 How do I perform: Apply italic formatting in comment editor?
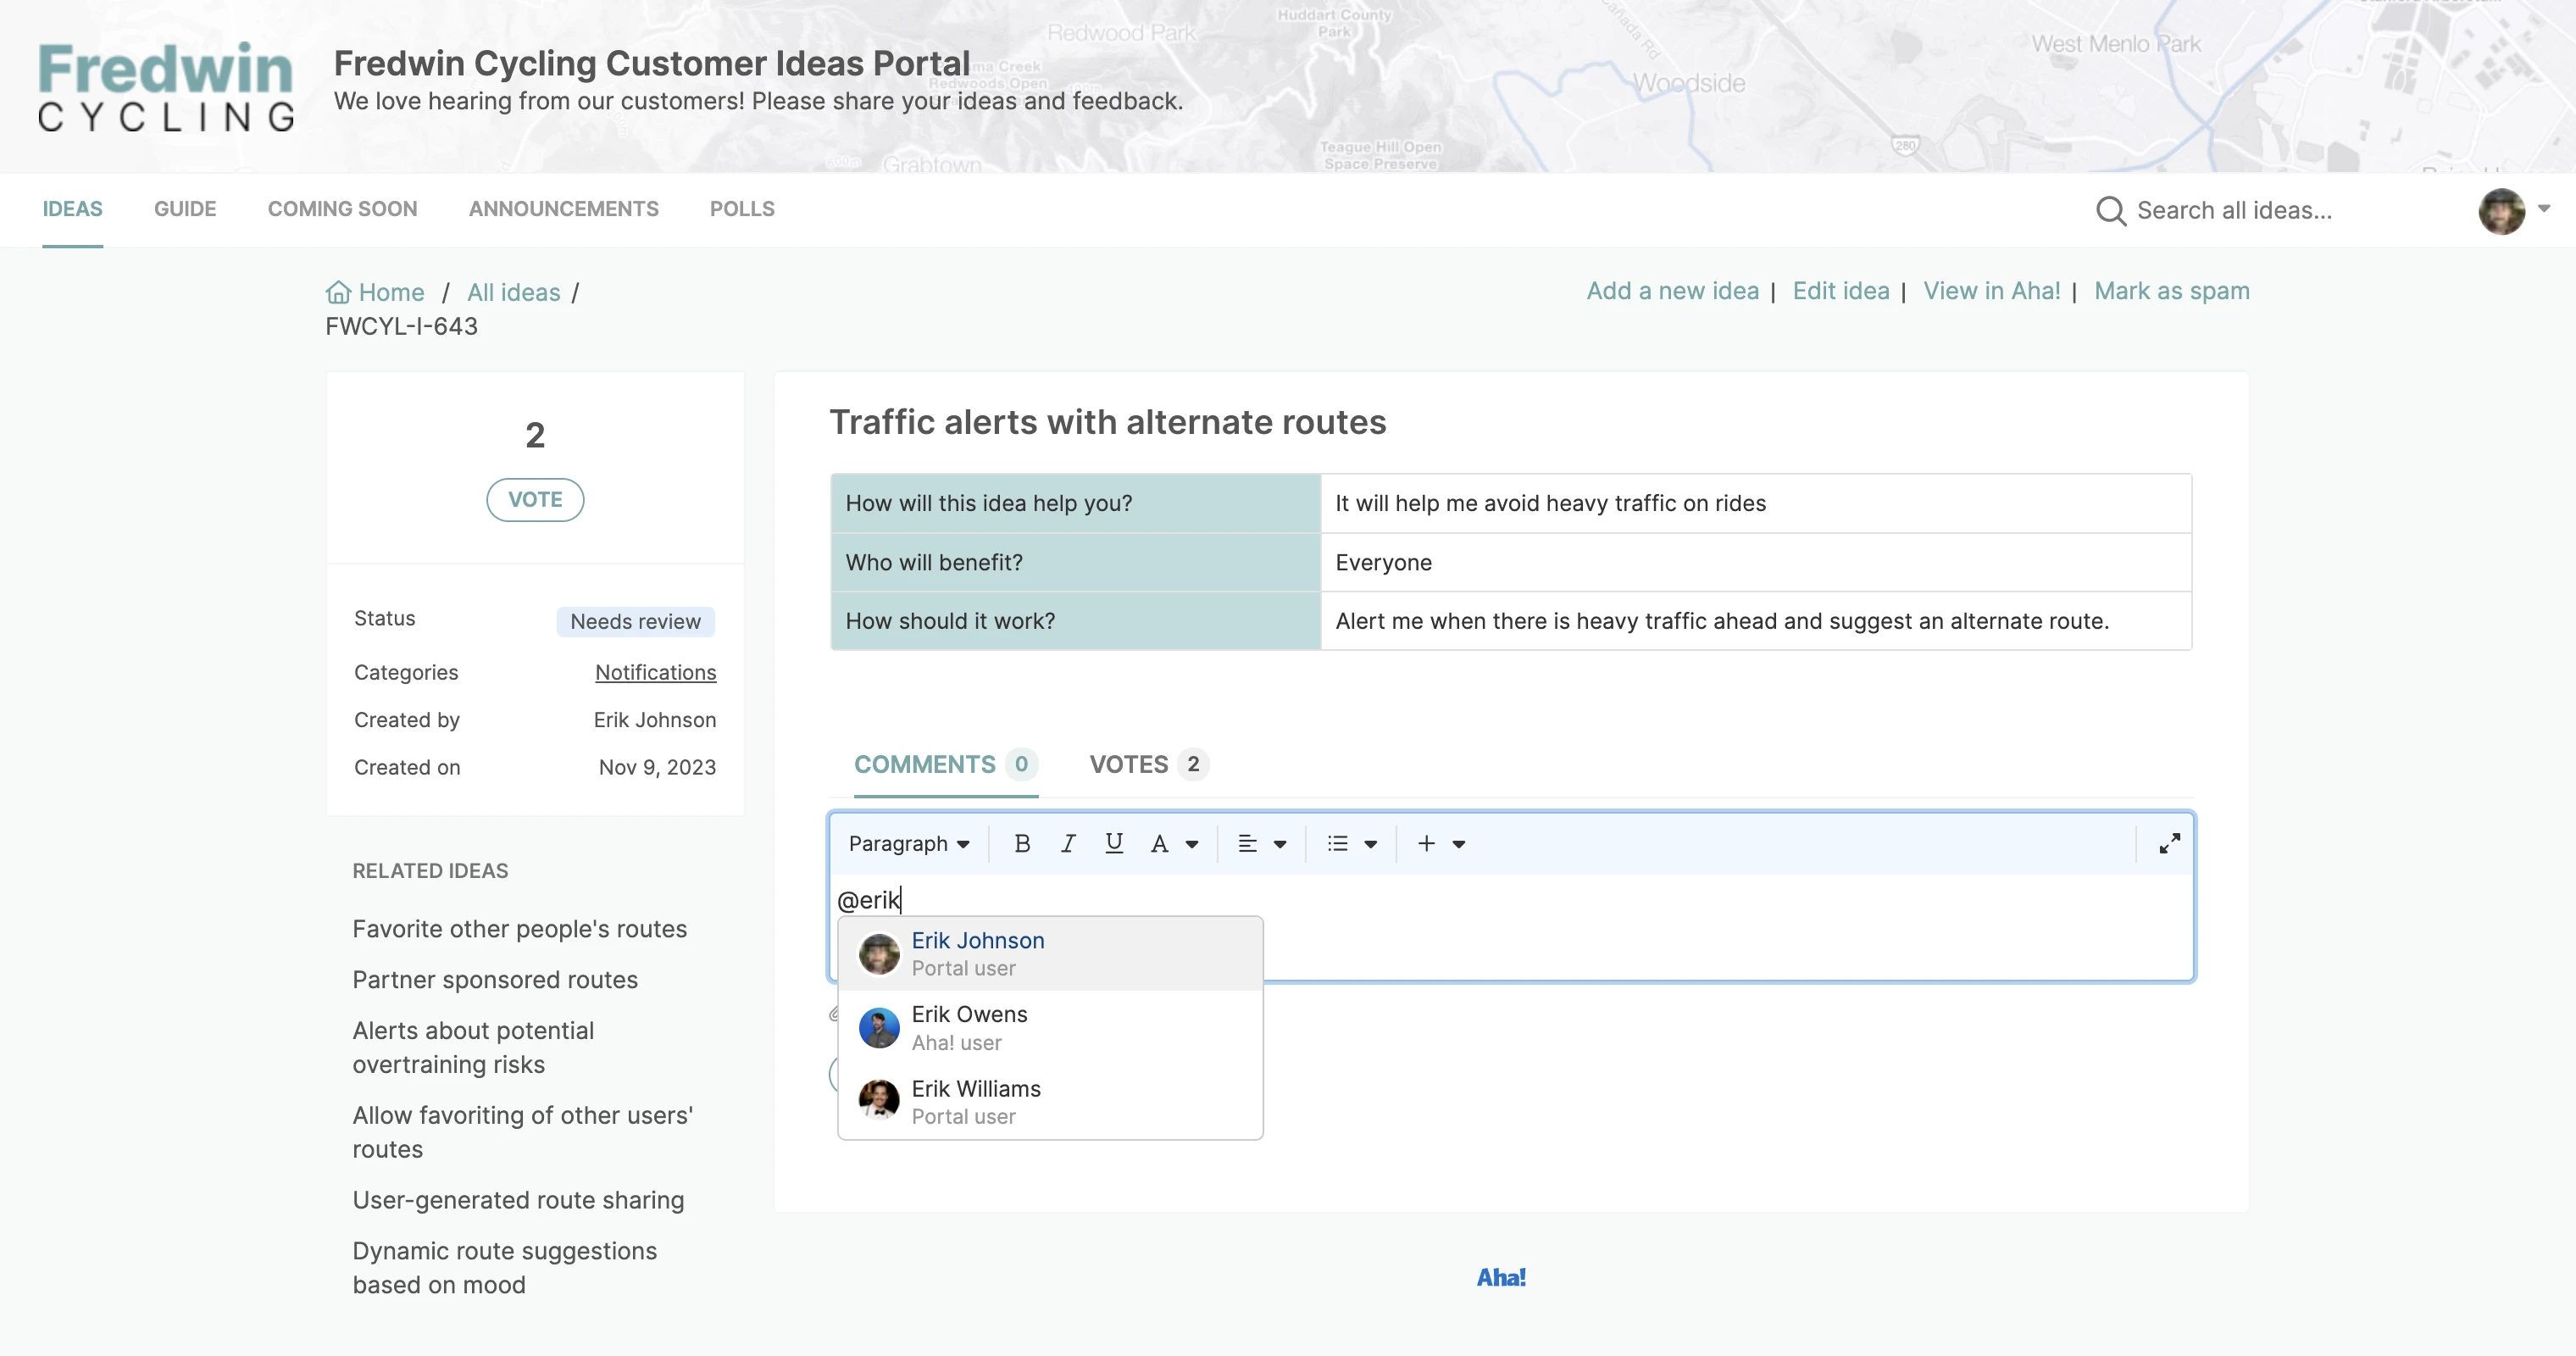coord(1067,843)
